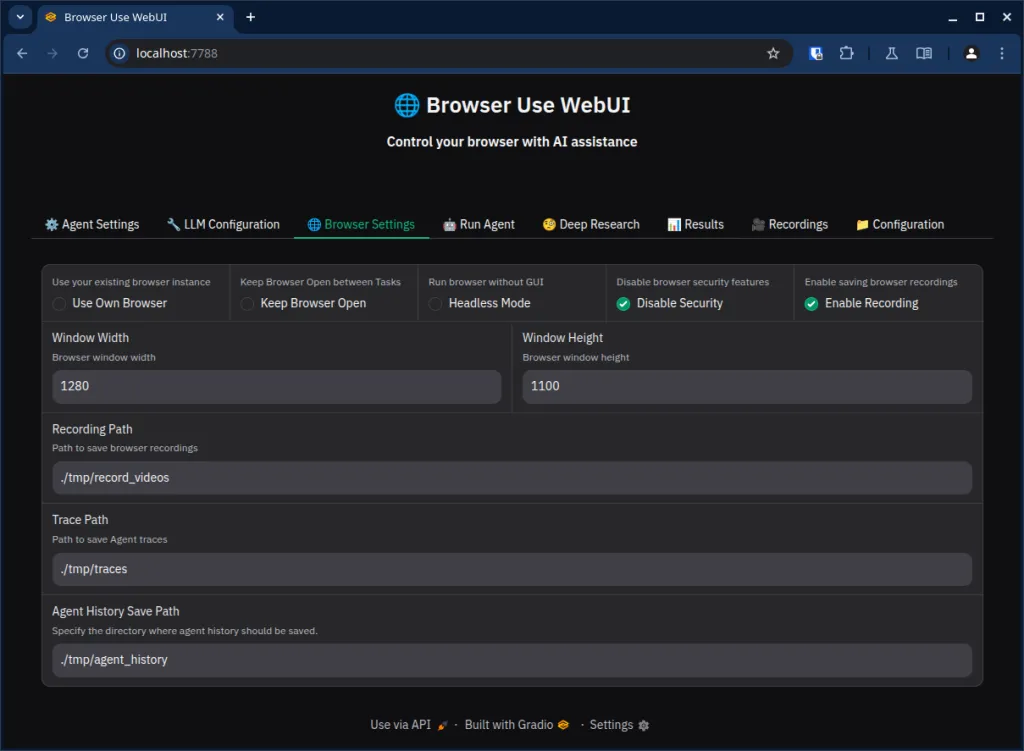Enable the Use Own Browser option

click(x=60, y=304)
